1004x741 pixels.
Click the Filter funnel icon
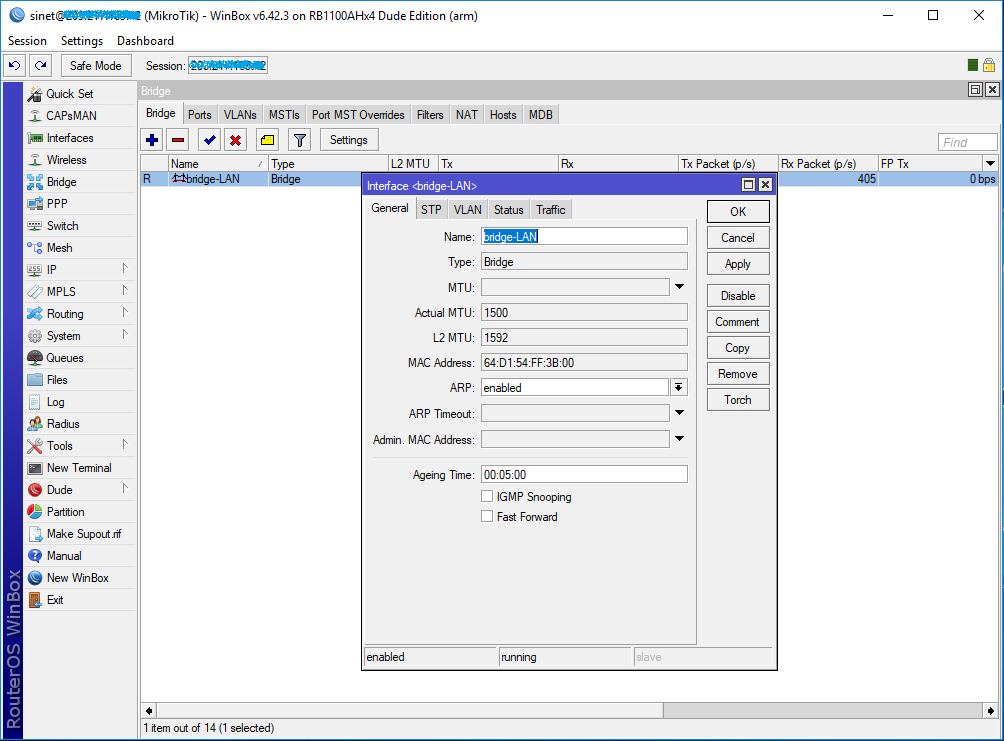pos(300,140)
